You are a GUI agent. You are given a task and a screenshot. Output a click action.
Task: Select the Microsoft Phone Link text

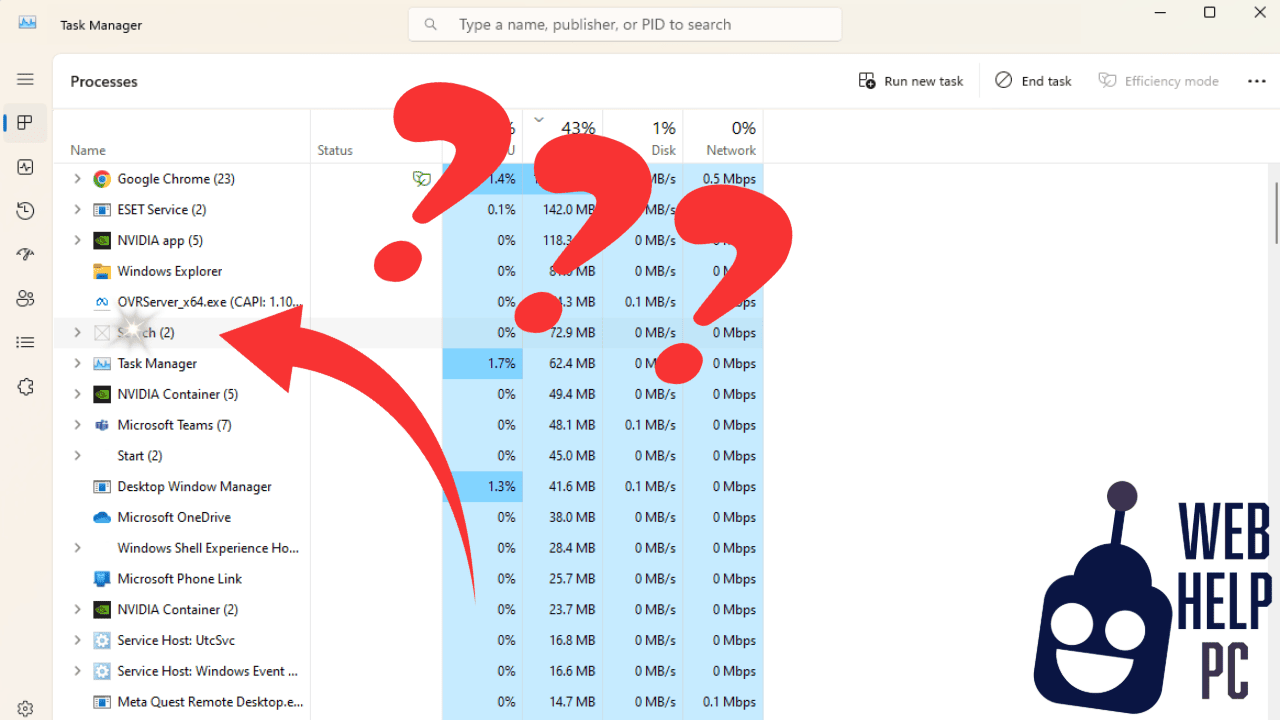coord(180,579)
